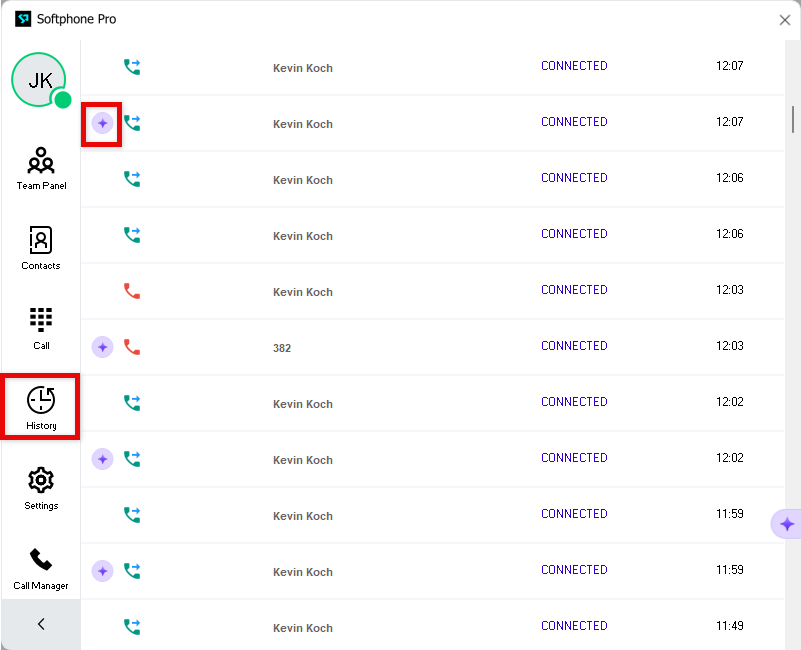The width and height of the screenshot is (801, 650).
Task: Click the red phone icon beside 382
Action: [132, 347]
